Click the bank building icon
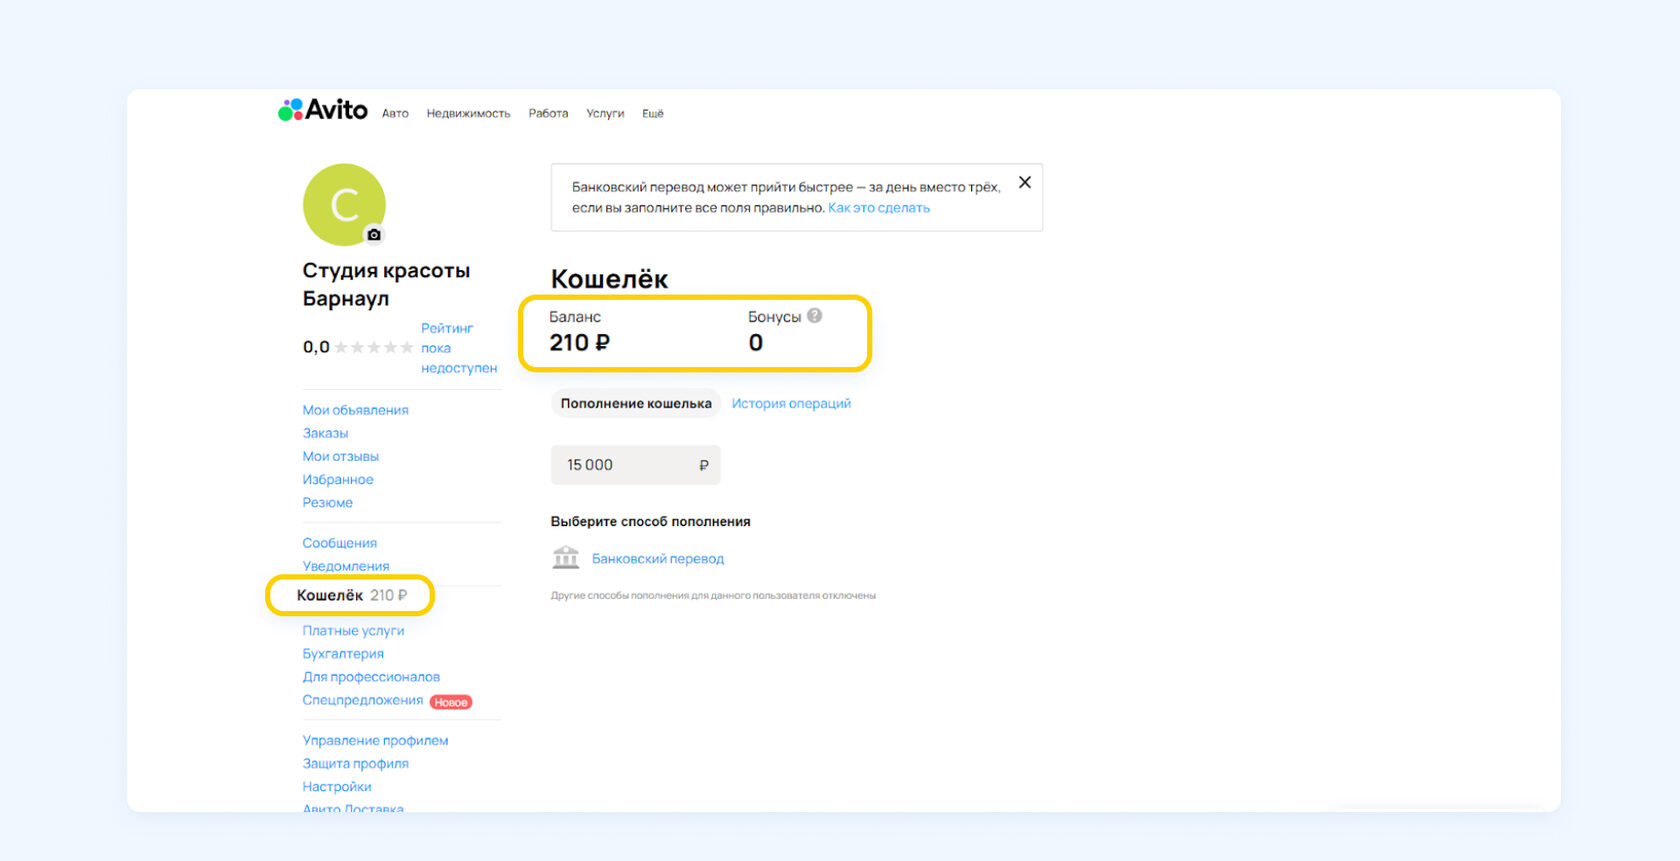 [566, 558]
